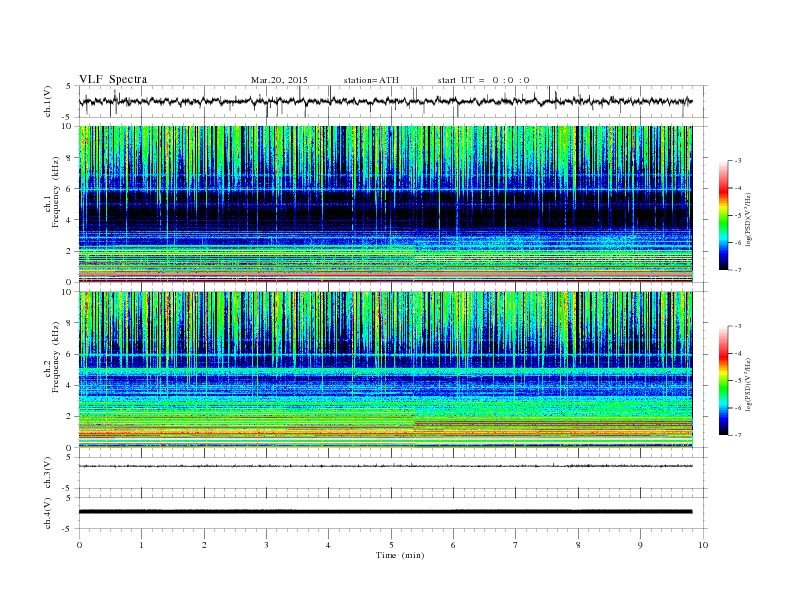Click the -5 tick on the ch.2 colorbar

[x=737, y=380]
